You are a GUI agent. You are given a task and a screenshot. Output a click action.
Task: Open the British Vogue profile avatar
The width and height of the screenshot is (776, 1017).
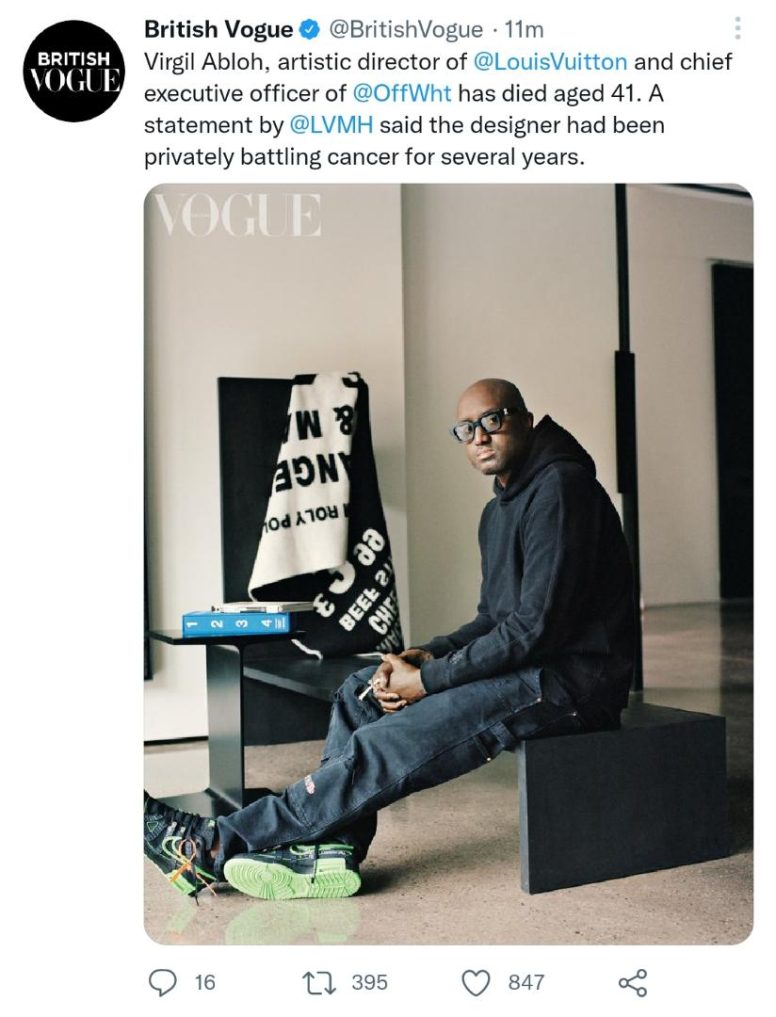click(x=72, y=72)
